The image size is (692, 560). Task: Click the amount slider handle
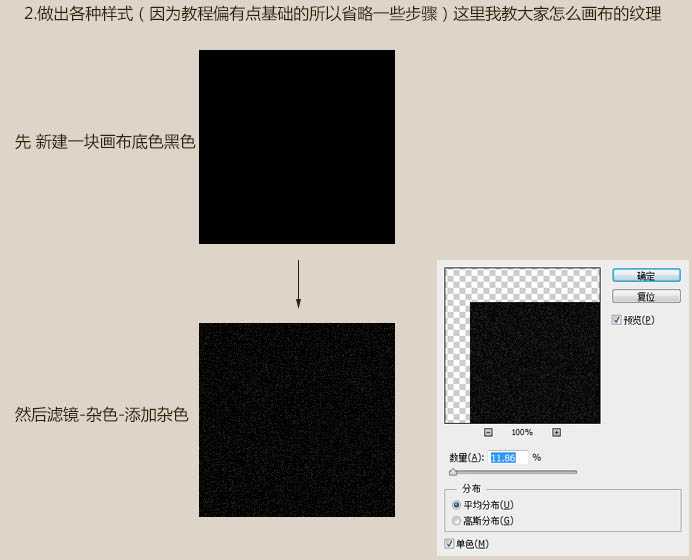point(453,472)
